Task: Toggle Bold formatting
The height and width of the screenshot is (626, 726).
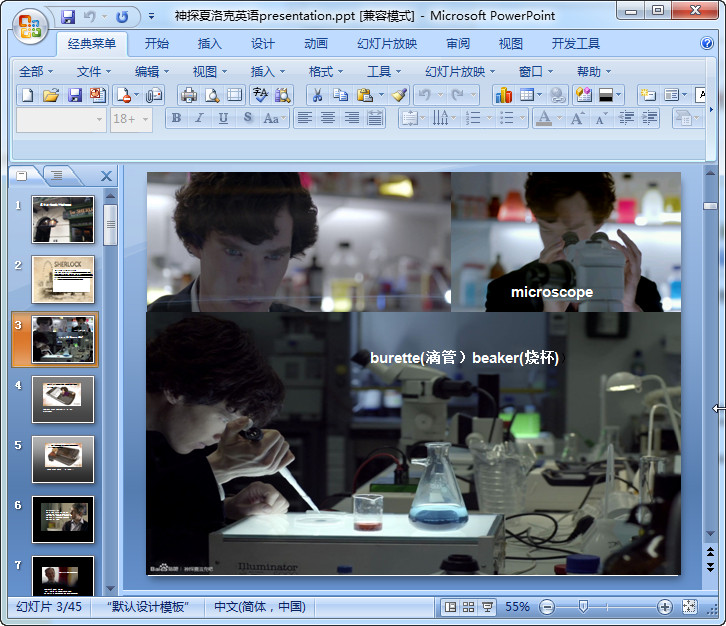Action: [176, 119]
